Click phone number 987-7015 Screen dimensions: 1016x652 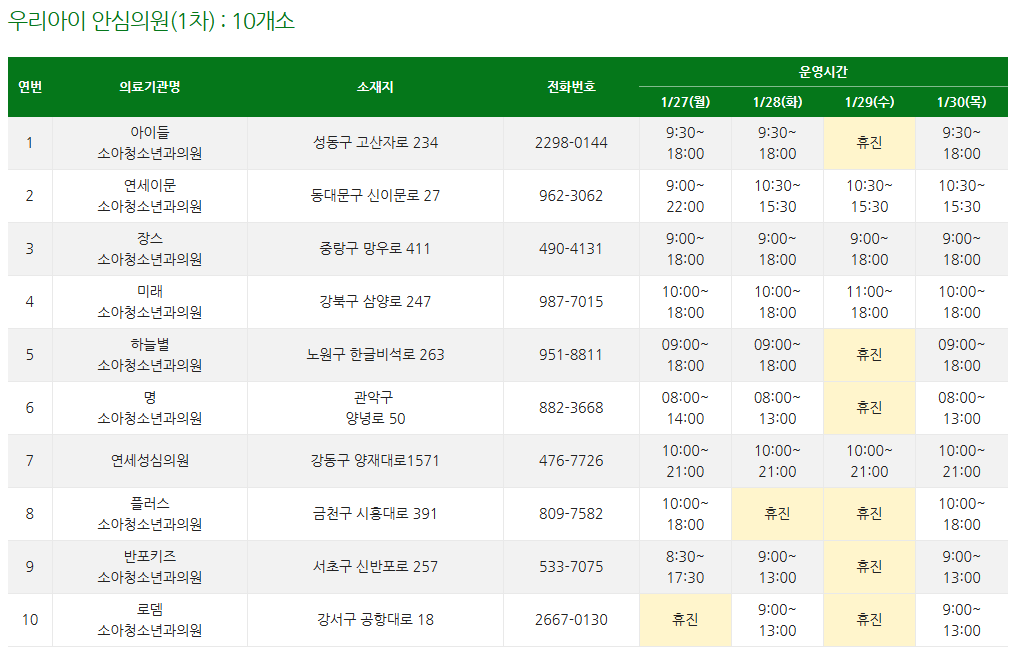click(x=571, y=302)
